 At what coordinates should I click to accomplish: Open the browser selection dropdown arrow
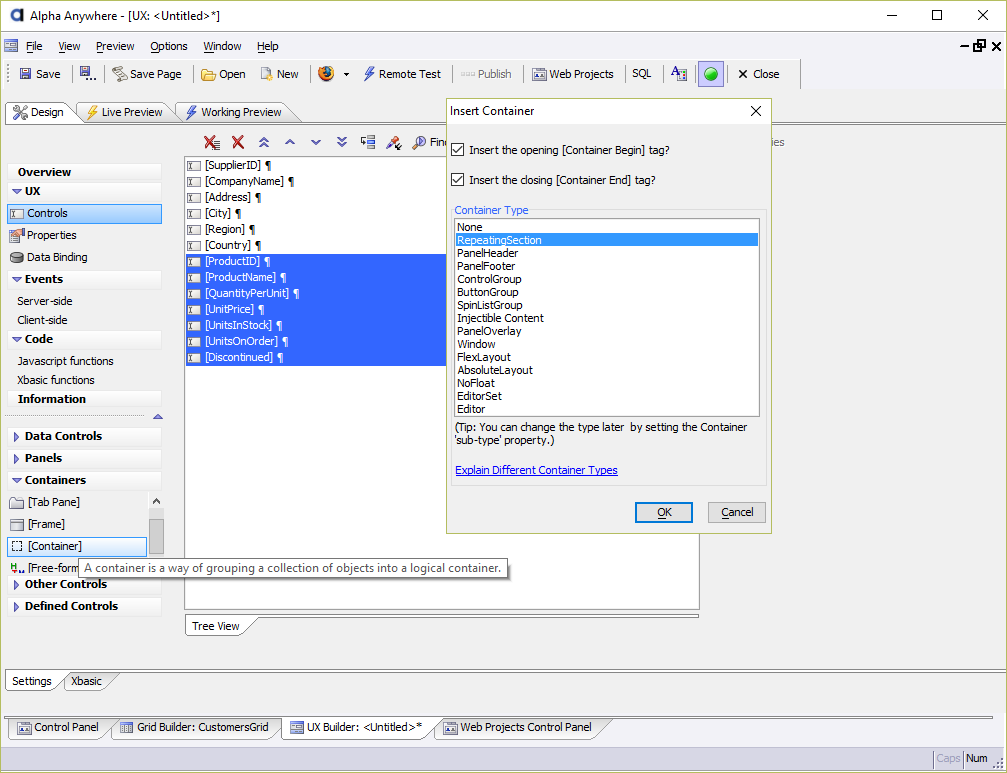click(346, 74)
